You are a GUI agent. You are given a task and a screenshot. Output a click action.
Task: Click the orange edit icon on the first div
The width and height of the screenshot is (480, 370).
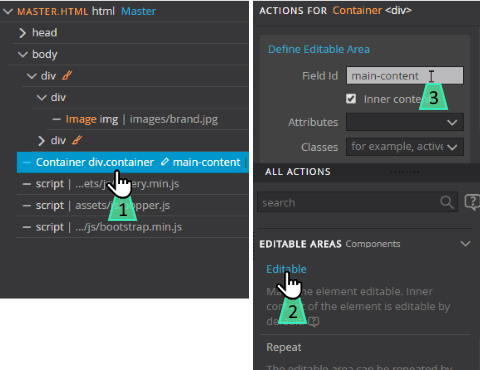click(x=67, y=76)
